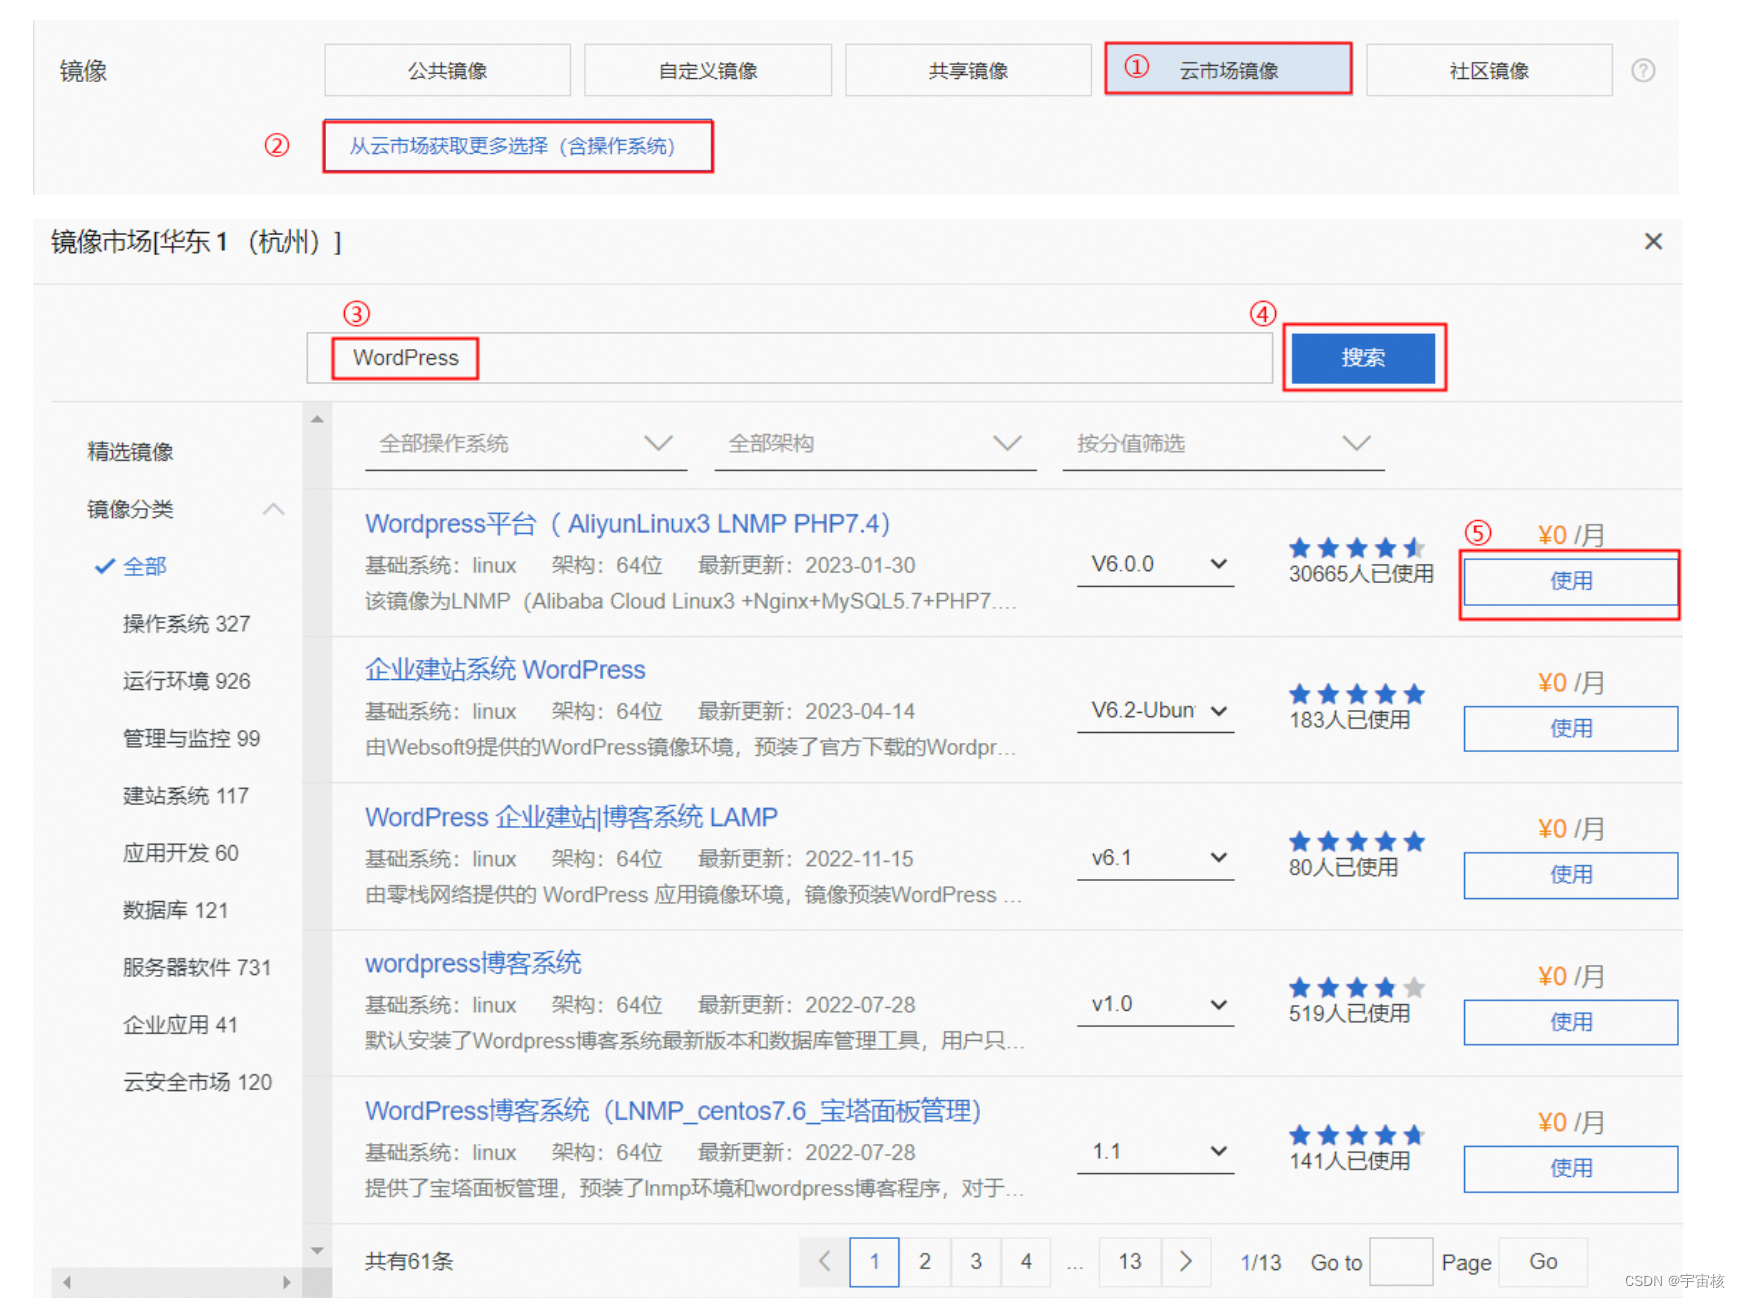Click horizontal scroll left arrow
The height and width of the screenshot is (1298, 1740).
point(67,1282)
